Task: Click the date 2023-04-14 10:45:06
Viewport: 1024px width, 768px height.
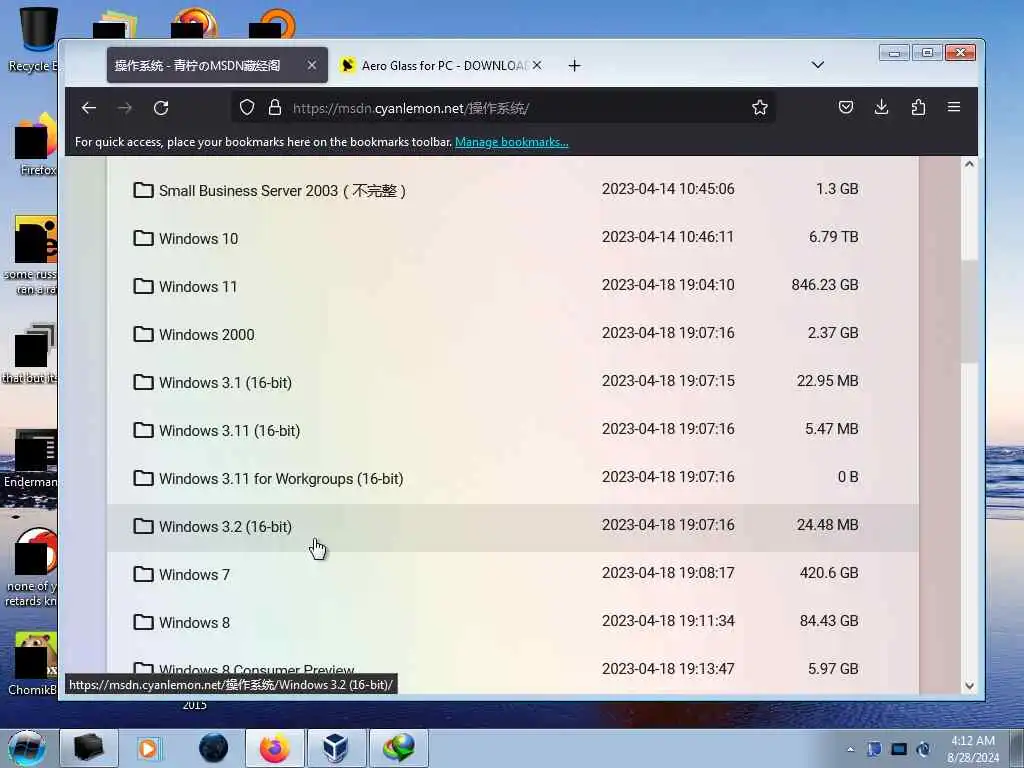Action: coord(668,189)
